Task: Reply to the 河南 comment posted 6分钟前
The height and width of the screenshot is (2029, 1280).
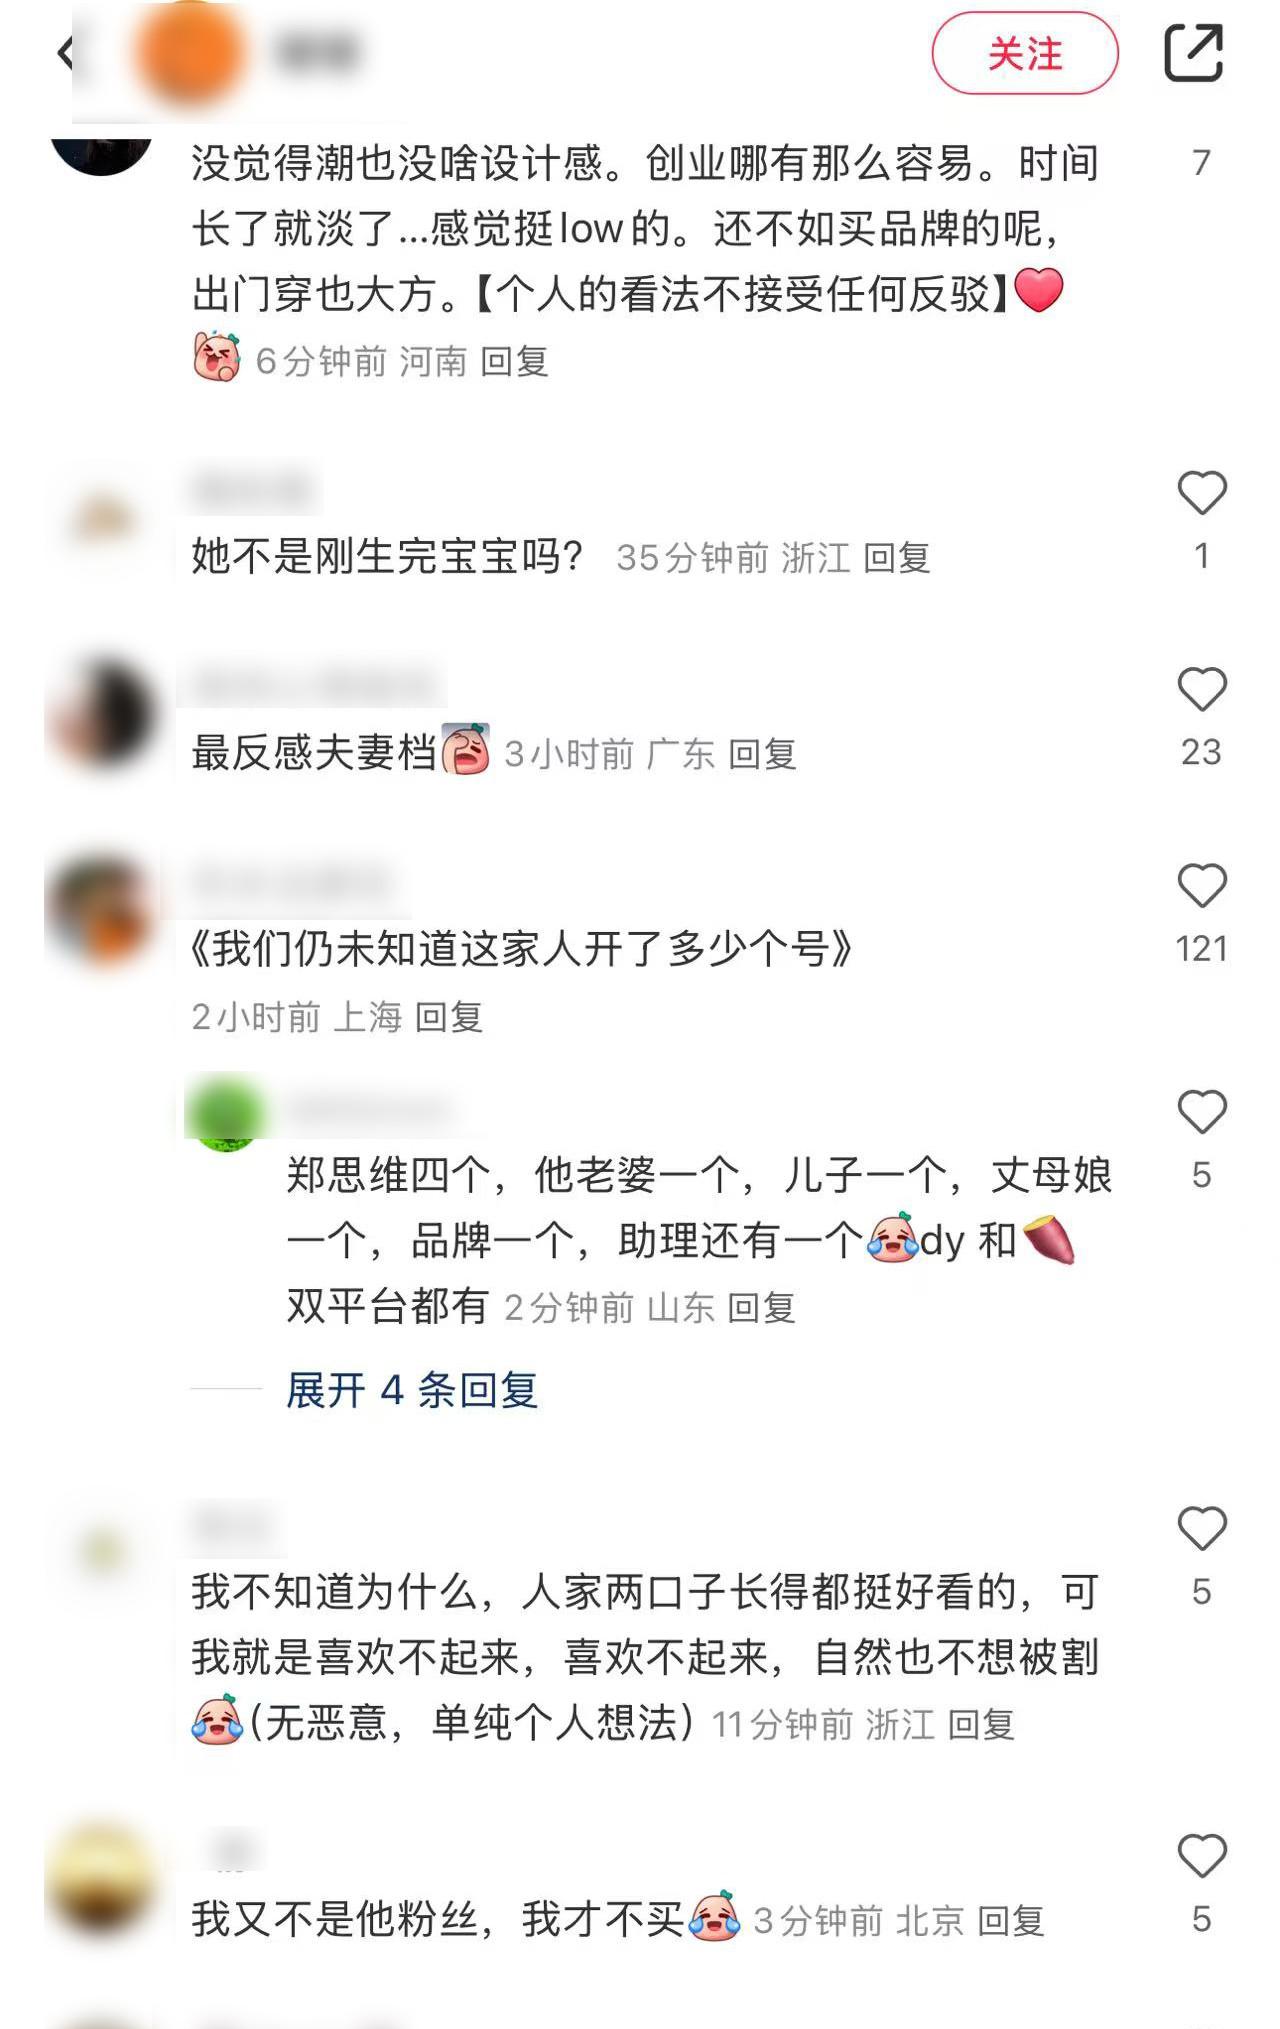Action: (x=514, y=361)
